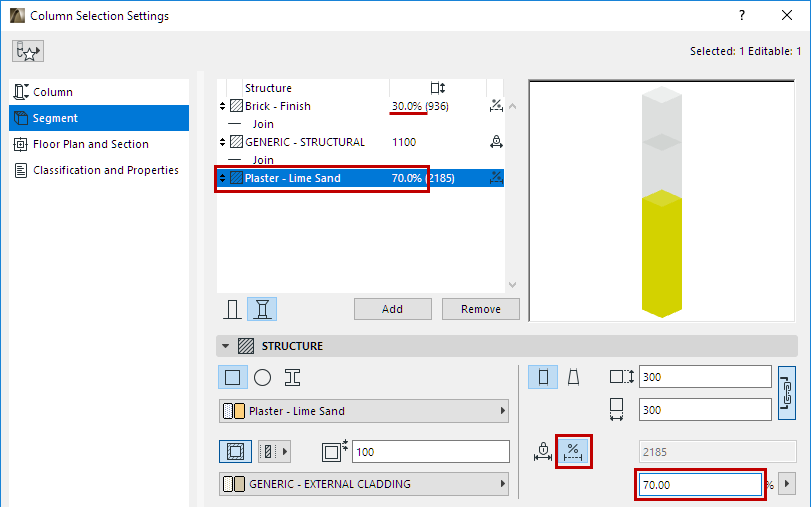Toggle the chain link for dimensions
The width and height of the screenshot is (811, 507).
click(x=787, y=393)
